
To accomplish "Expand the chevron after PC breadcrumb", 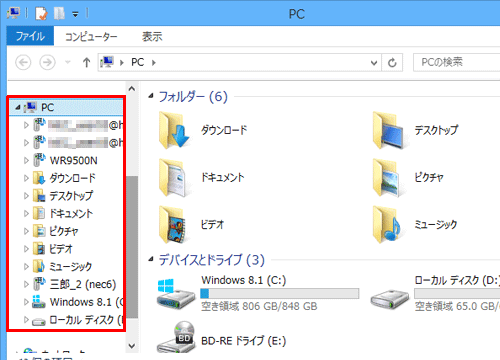I will [x=154, y=63].
